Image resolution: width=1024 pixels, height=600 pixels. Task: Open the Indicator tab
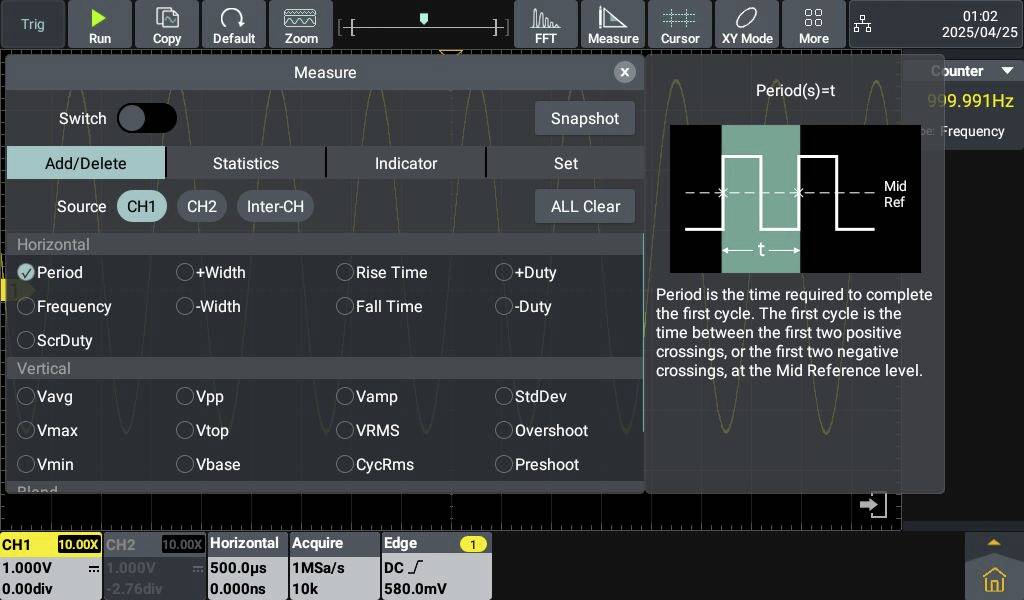[x=405, y=163]
